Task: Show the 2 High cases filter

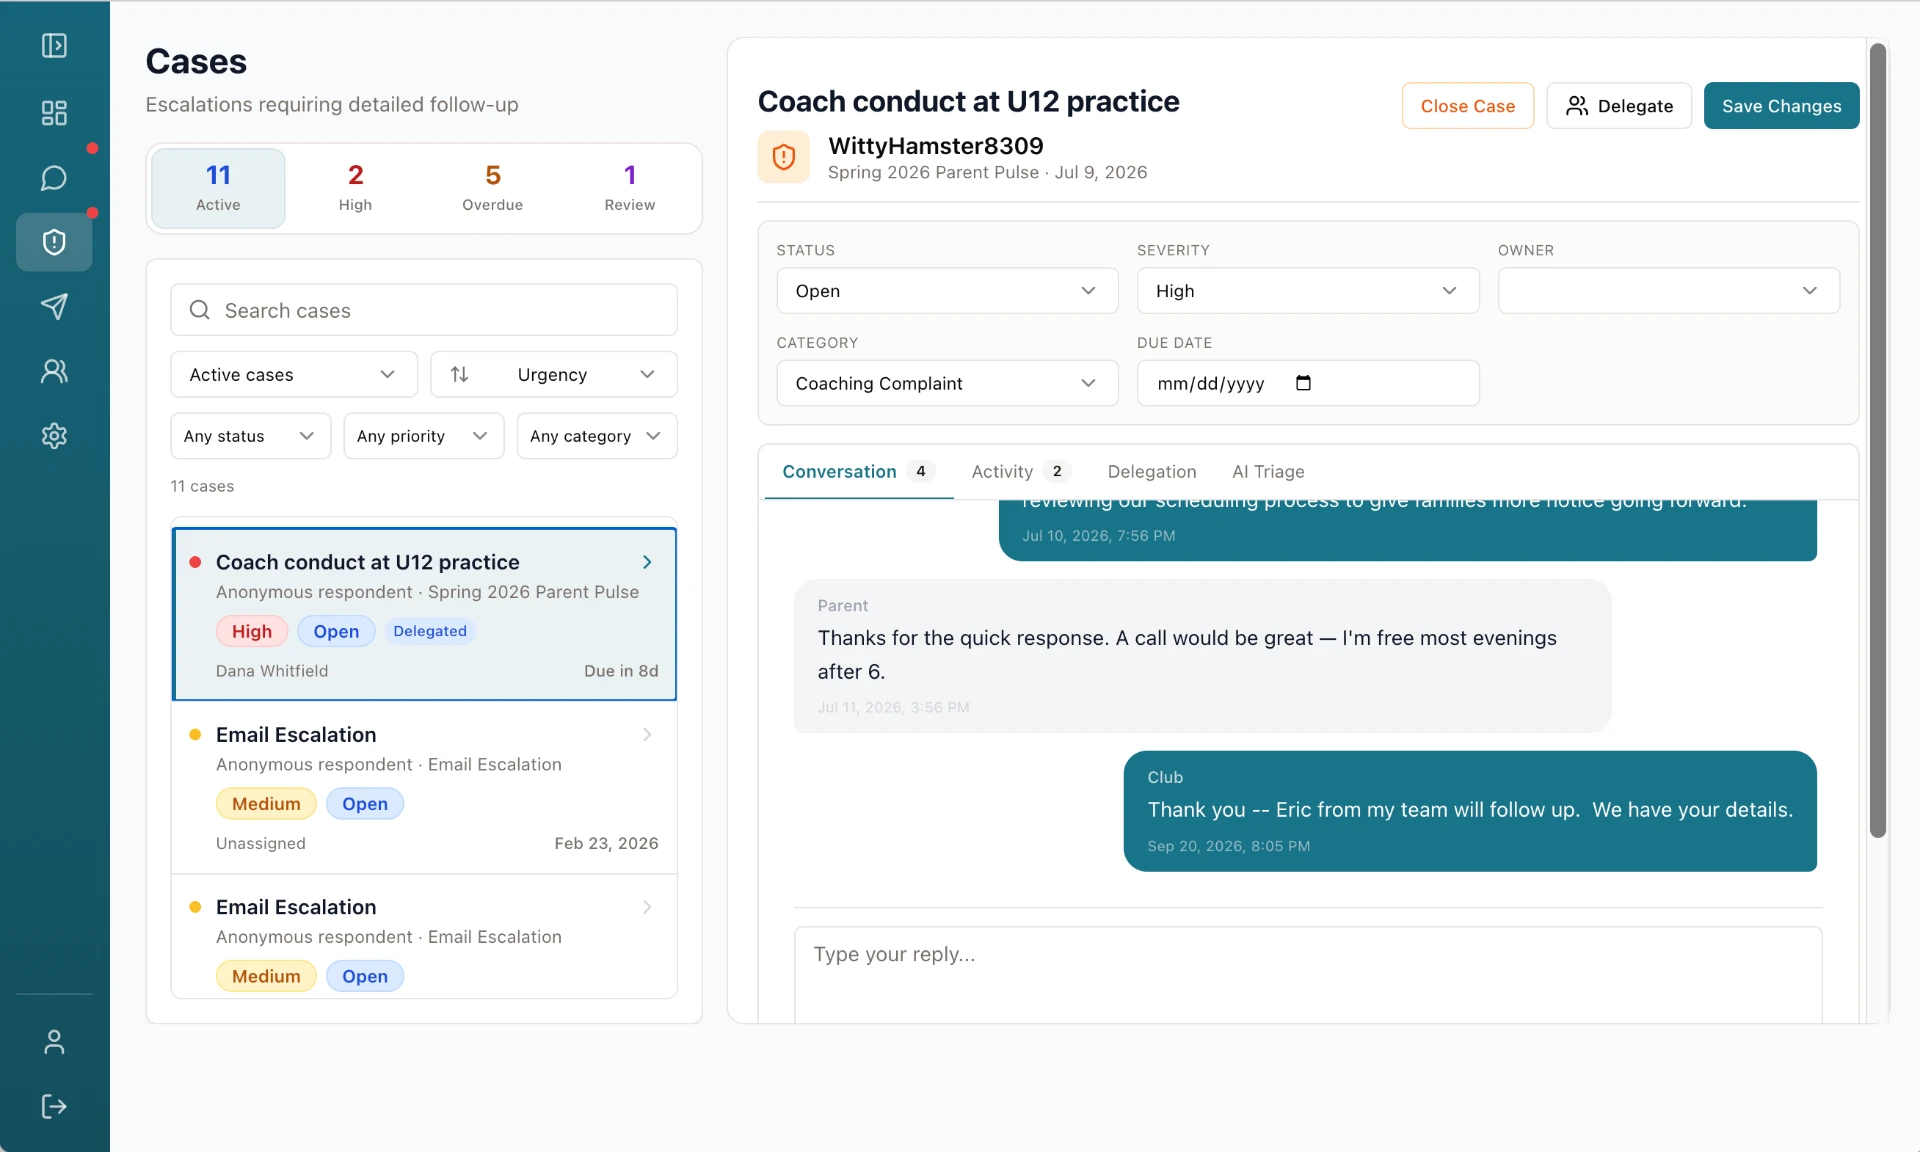Action: coord(355,188)
